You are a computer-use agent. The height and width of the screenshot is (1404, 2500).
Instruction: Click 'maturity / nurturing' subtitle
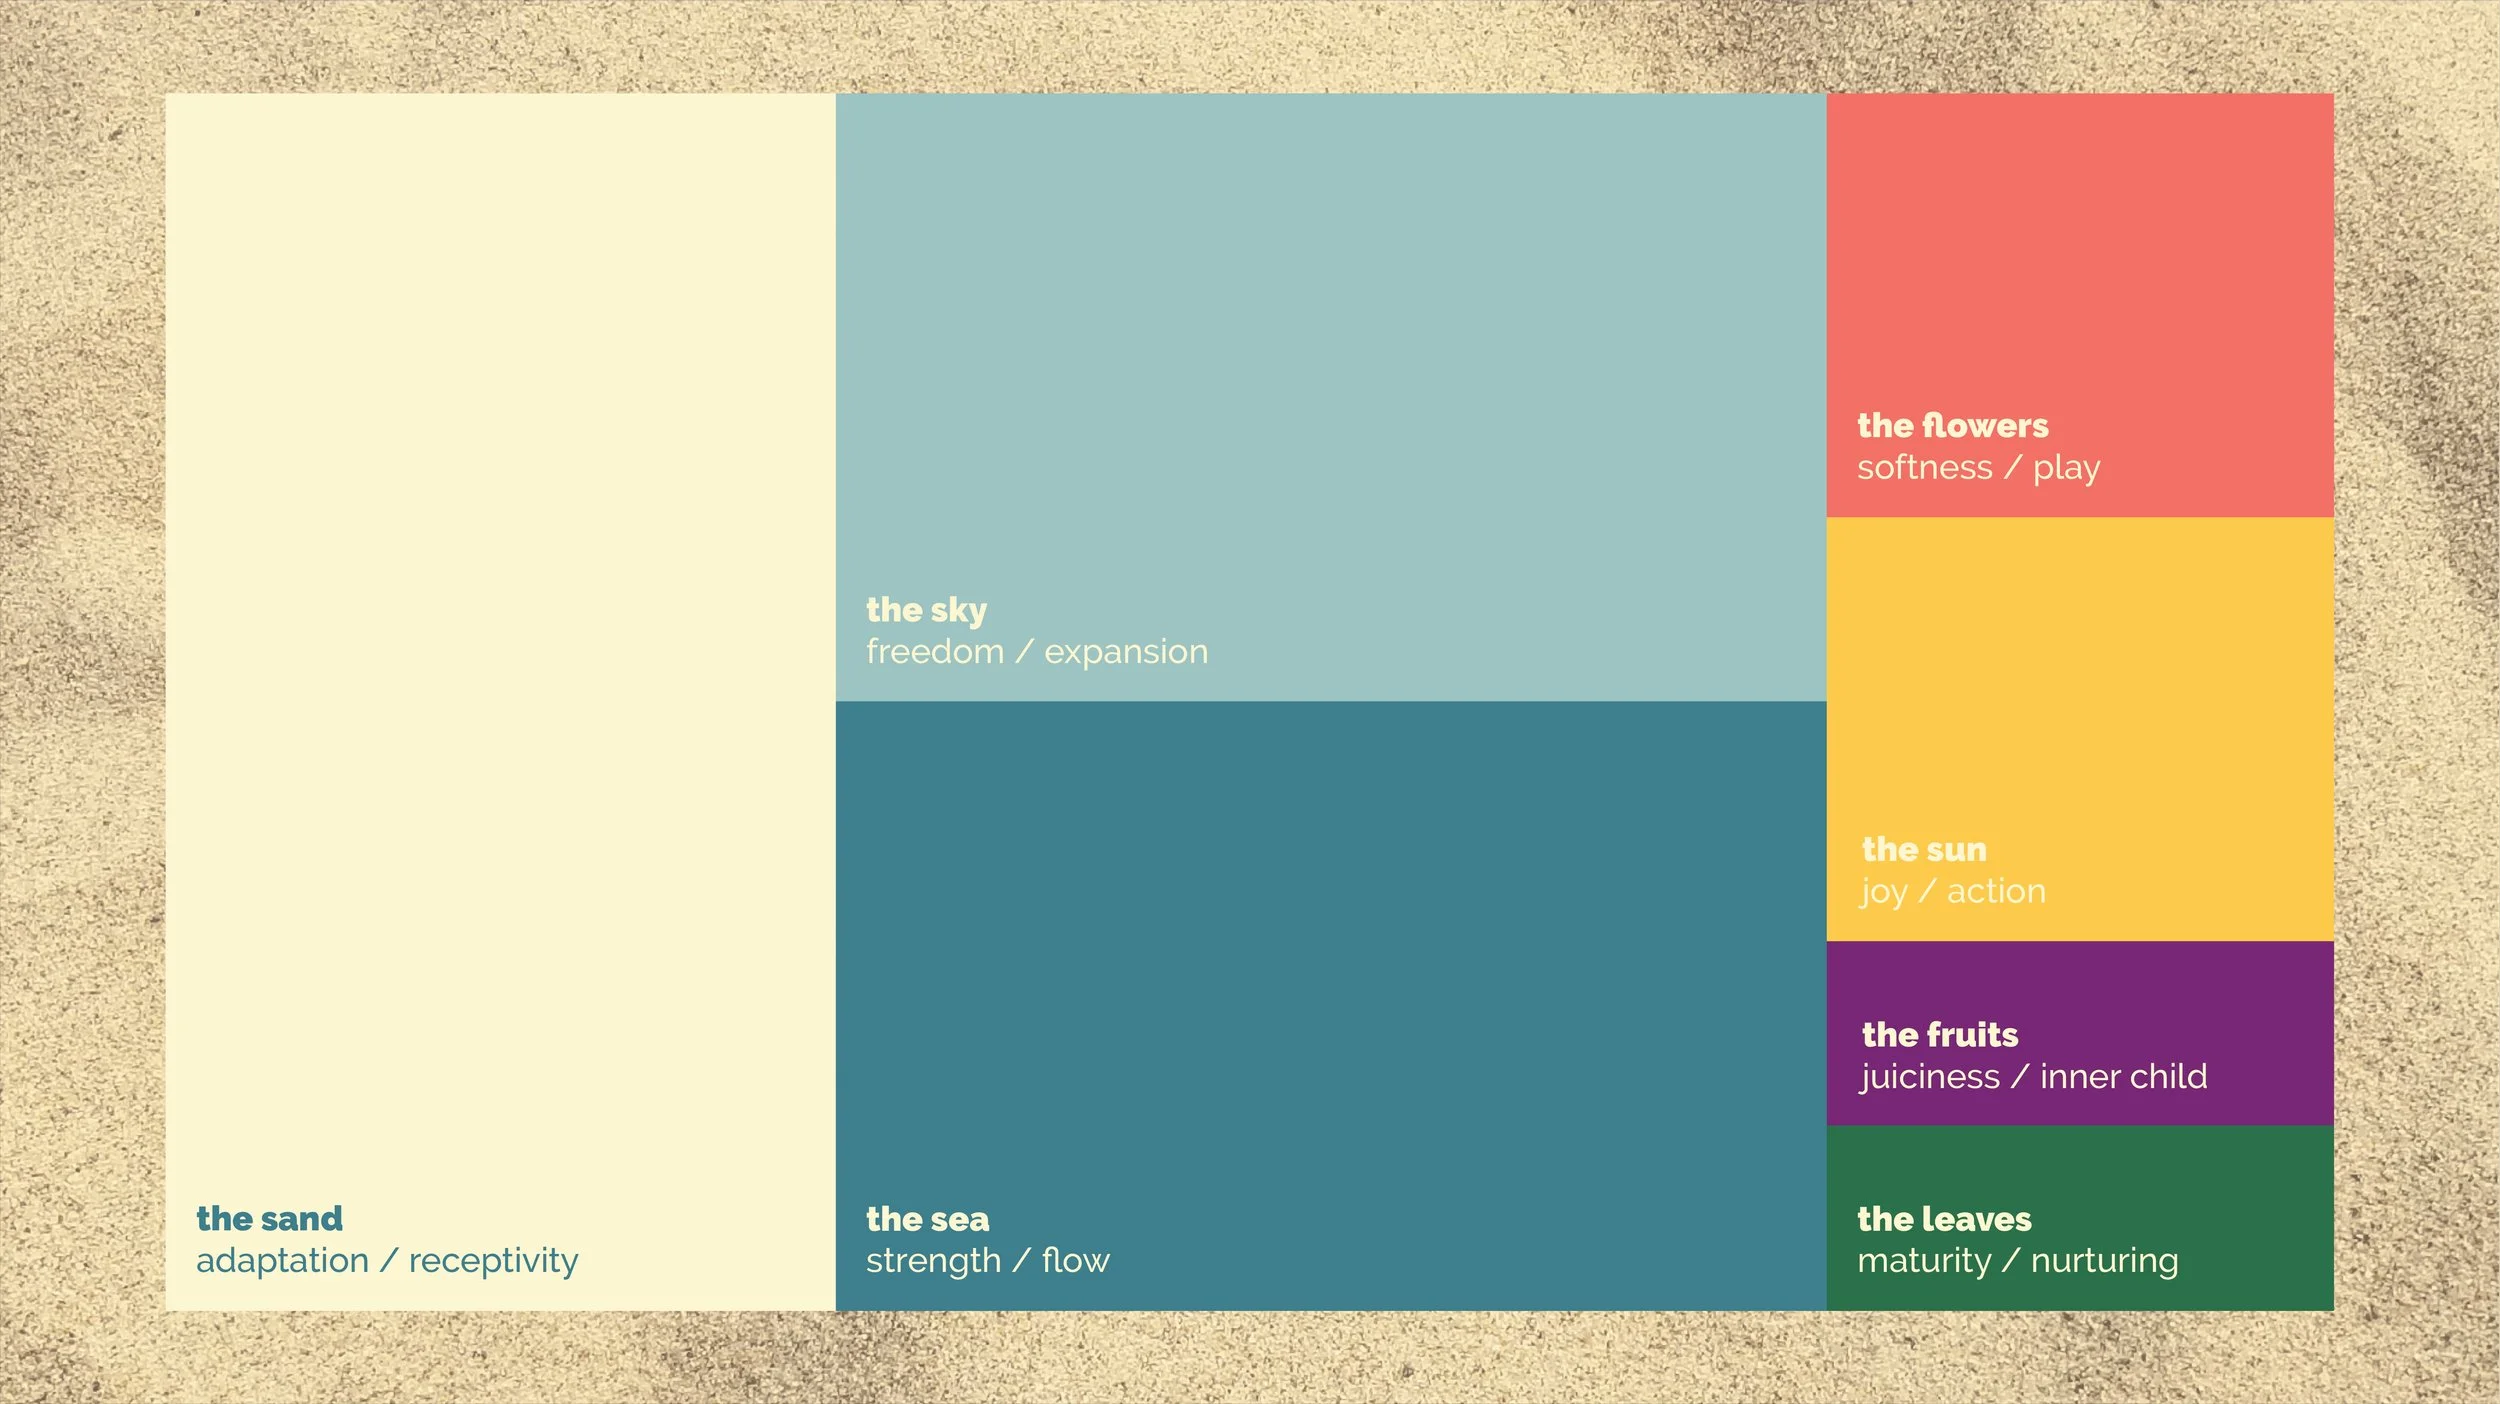click(x=2017, y=1260)
